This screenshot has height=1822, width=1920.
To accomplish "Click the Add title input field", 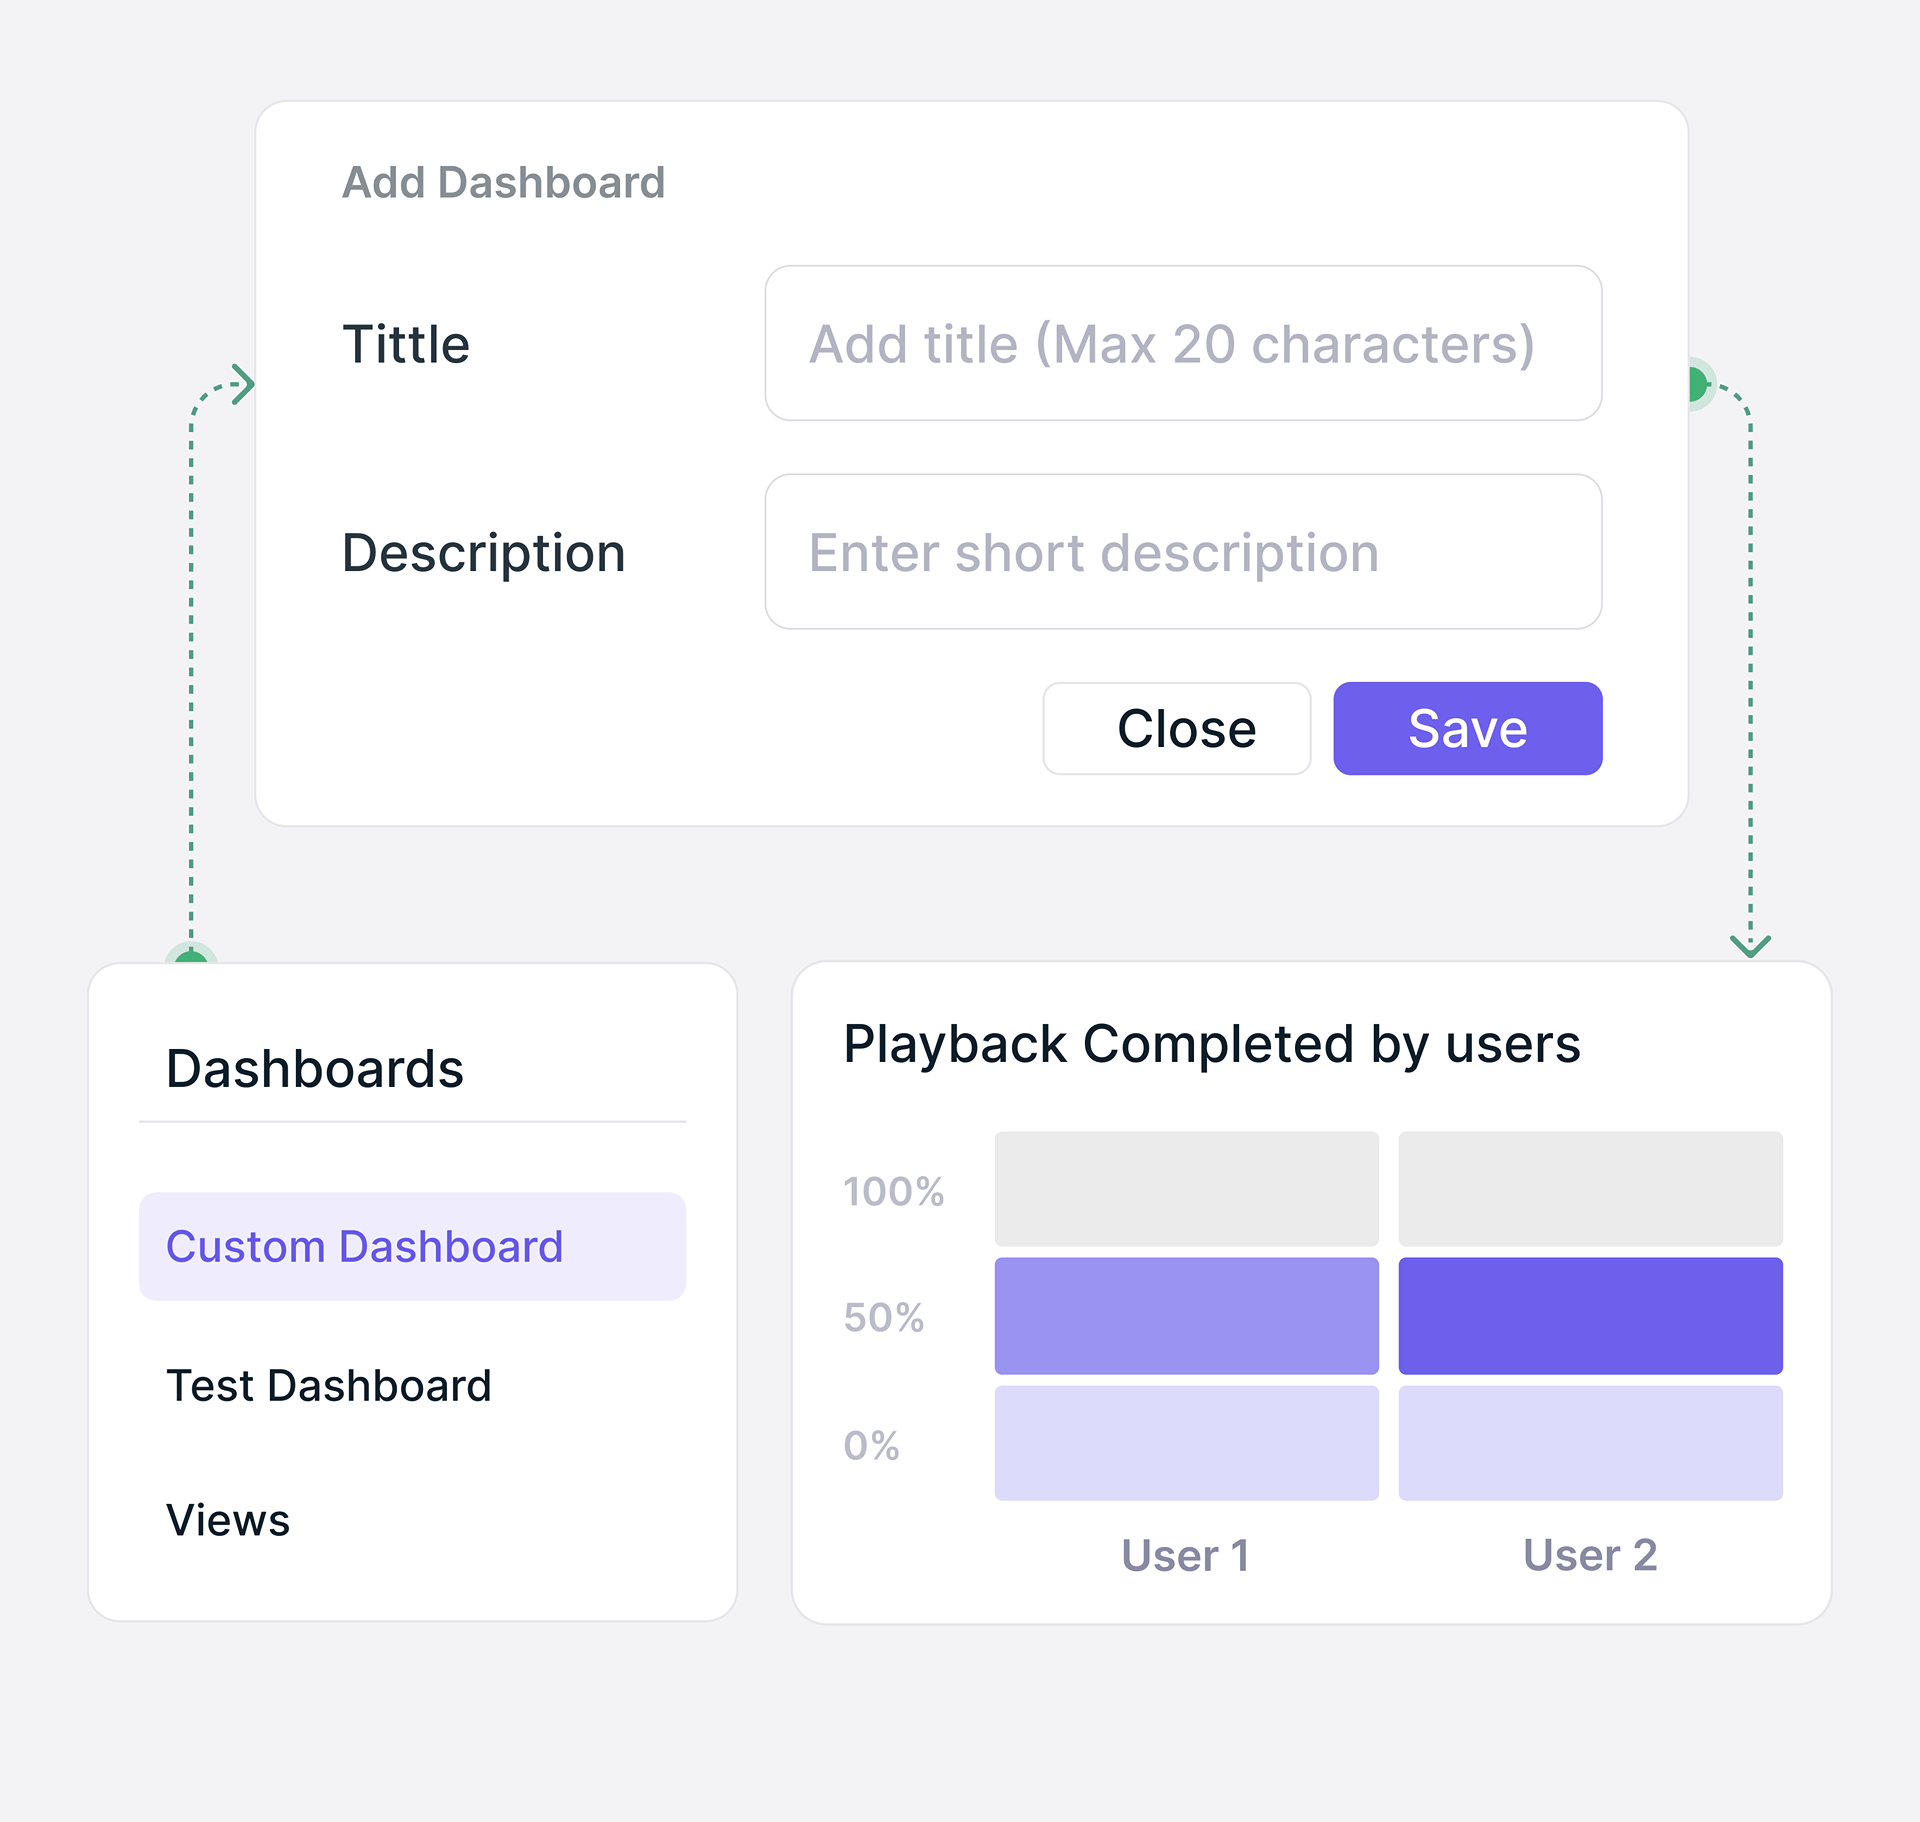I will 1183,343.
